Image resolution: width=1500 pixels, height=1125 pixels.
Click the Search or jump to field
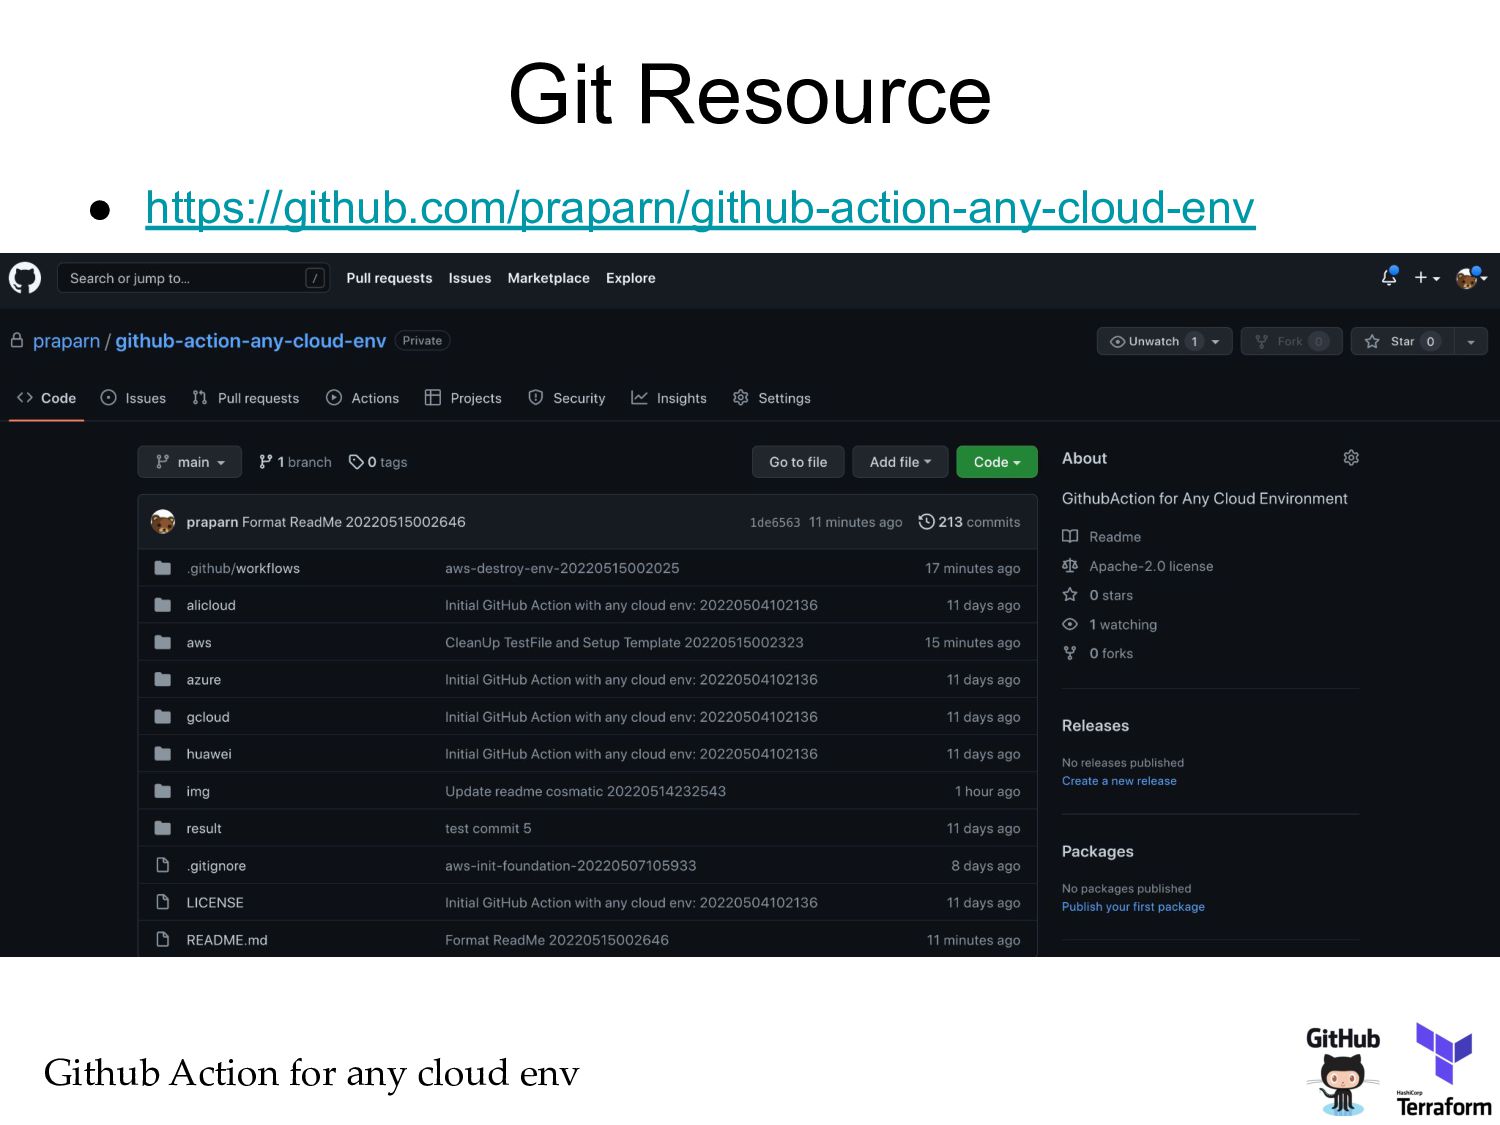point(193,278)
